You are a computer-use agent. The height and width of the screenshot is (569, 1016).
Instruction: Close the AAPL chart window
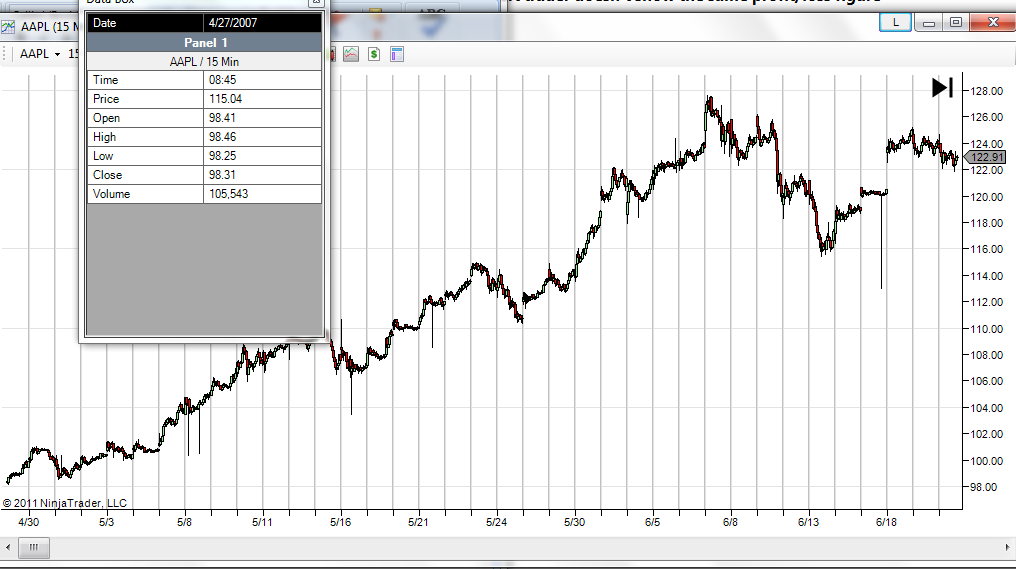click(993, 23)
